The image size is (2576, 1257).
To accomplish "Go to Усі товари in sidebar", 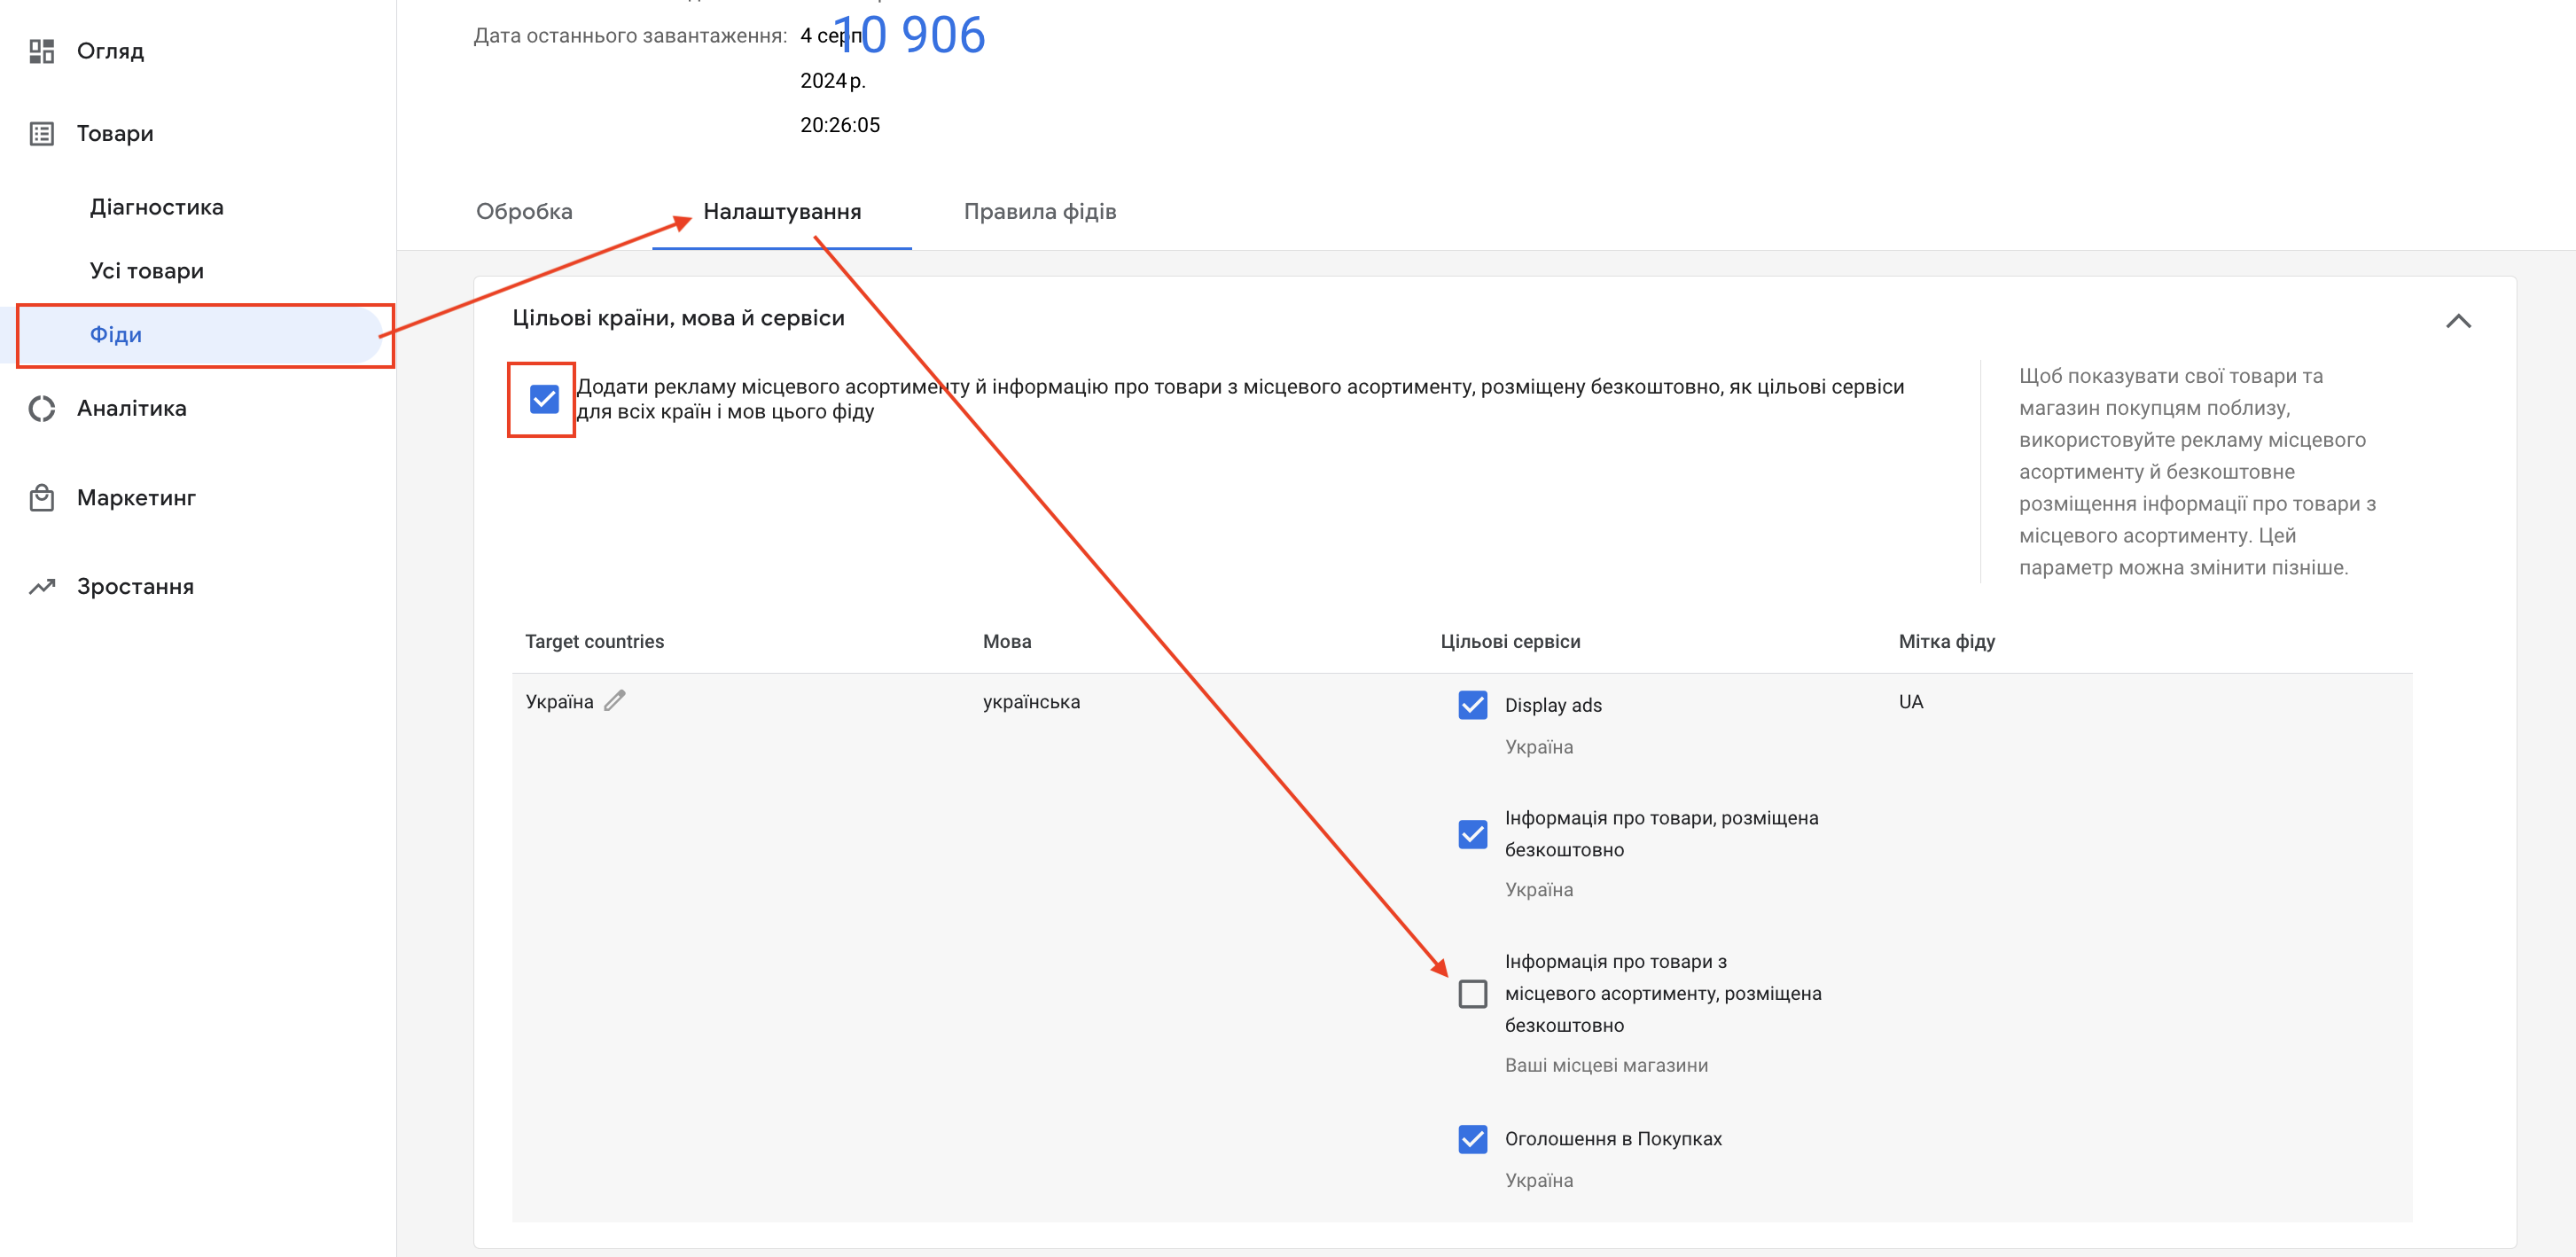I will (x=147, y=271).
